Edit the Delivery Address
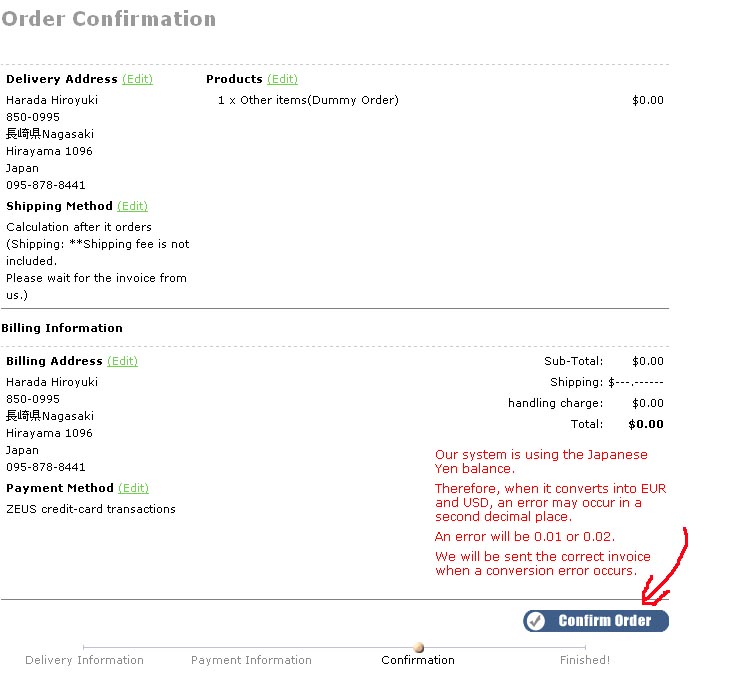The height and width of the screenshot is (679, 729). 138,79
